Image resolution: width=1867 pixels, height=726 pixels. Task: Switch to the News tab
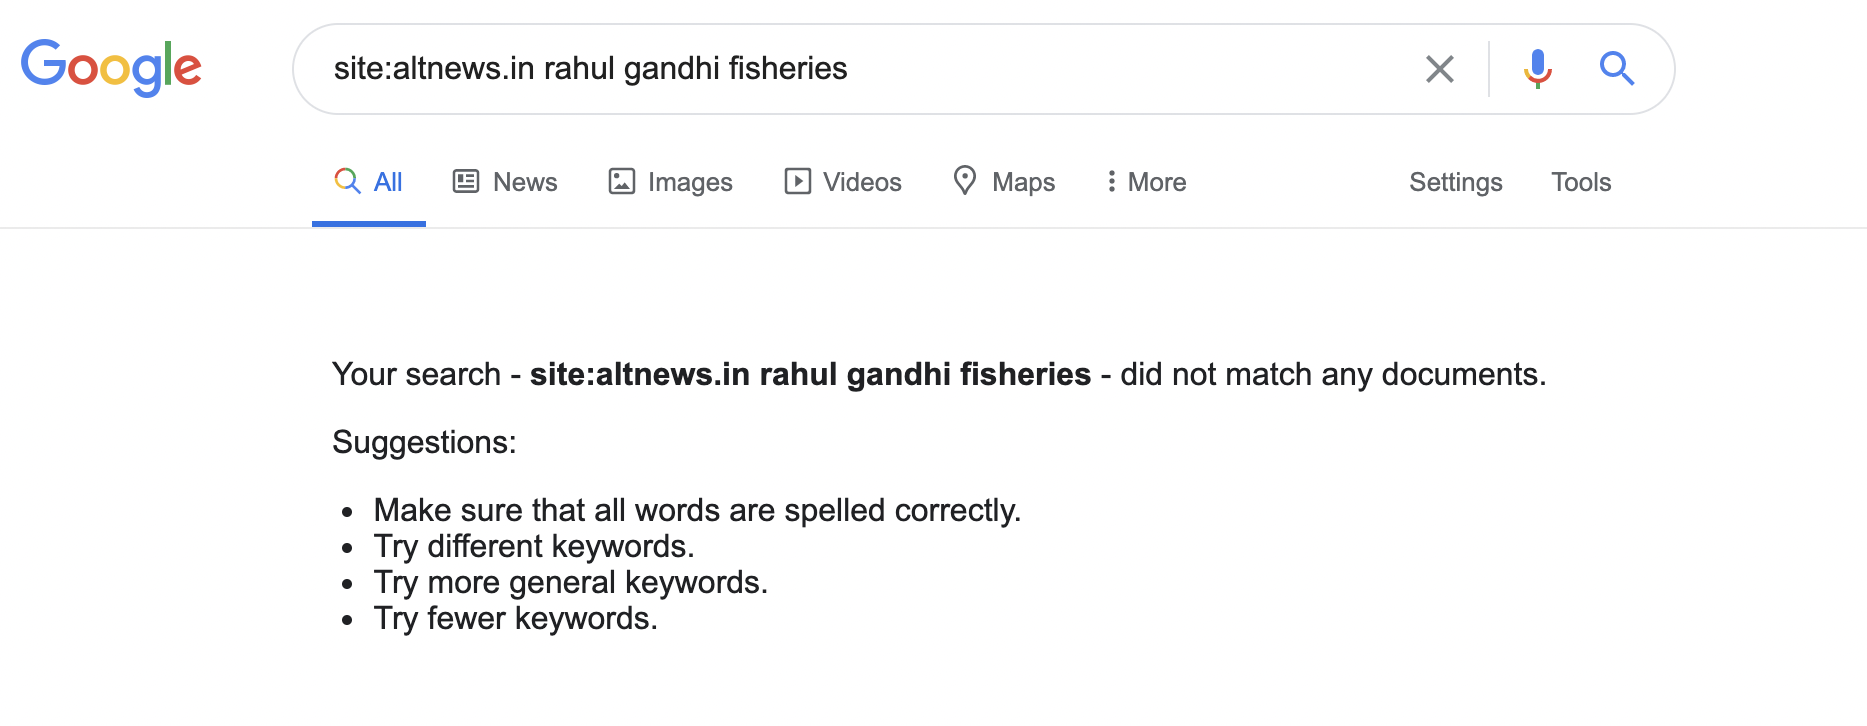click(x=525, y=182)
